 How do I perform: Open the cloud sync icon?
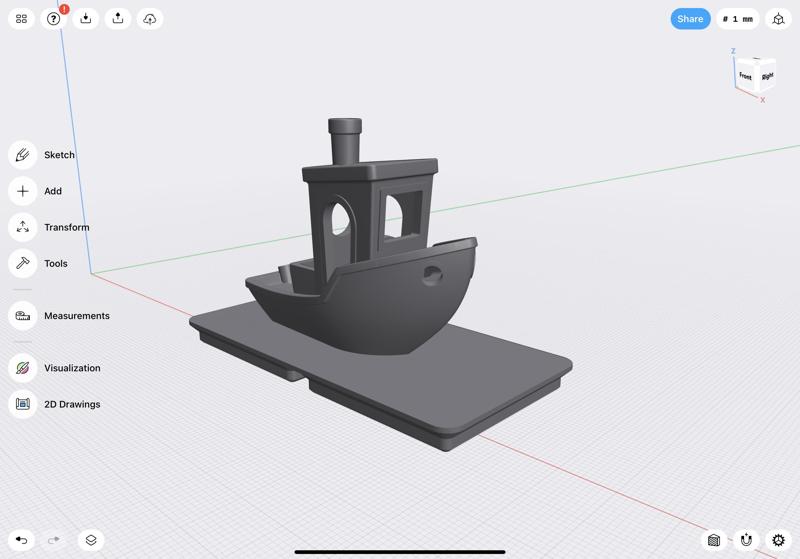point(150,19)
